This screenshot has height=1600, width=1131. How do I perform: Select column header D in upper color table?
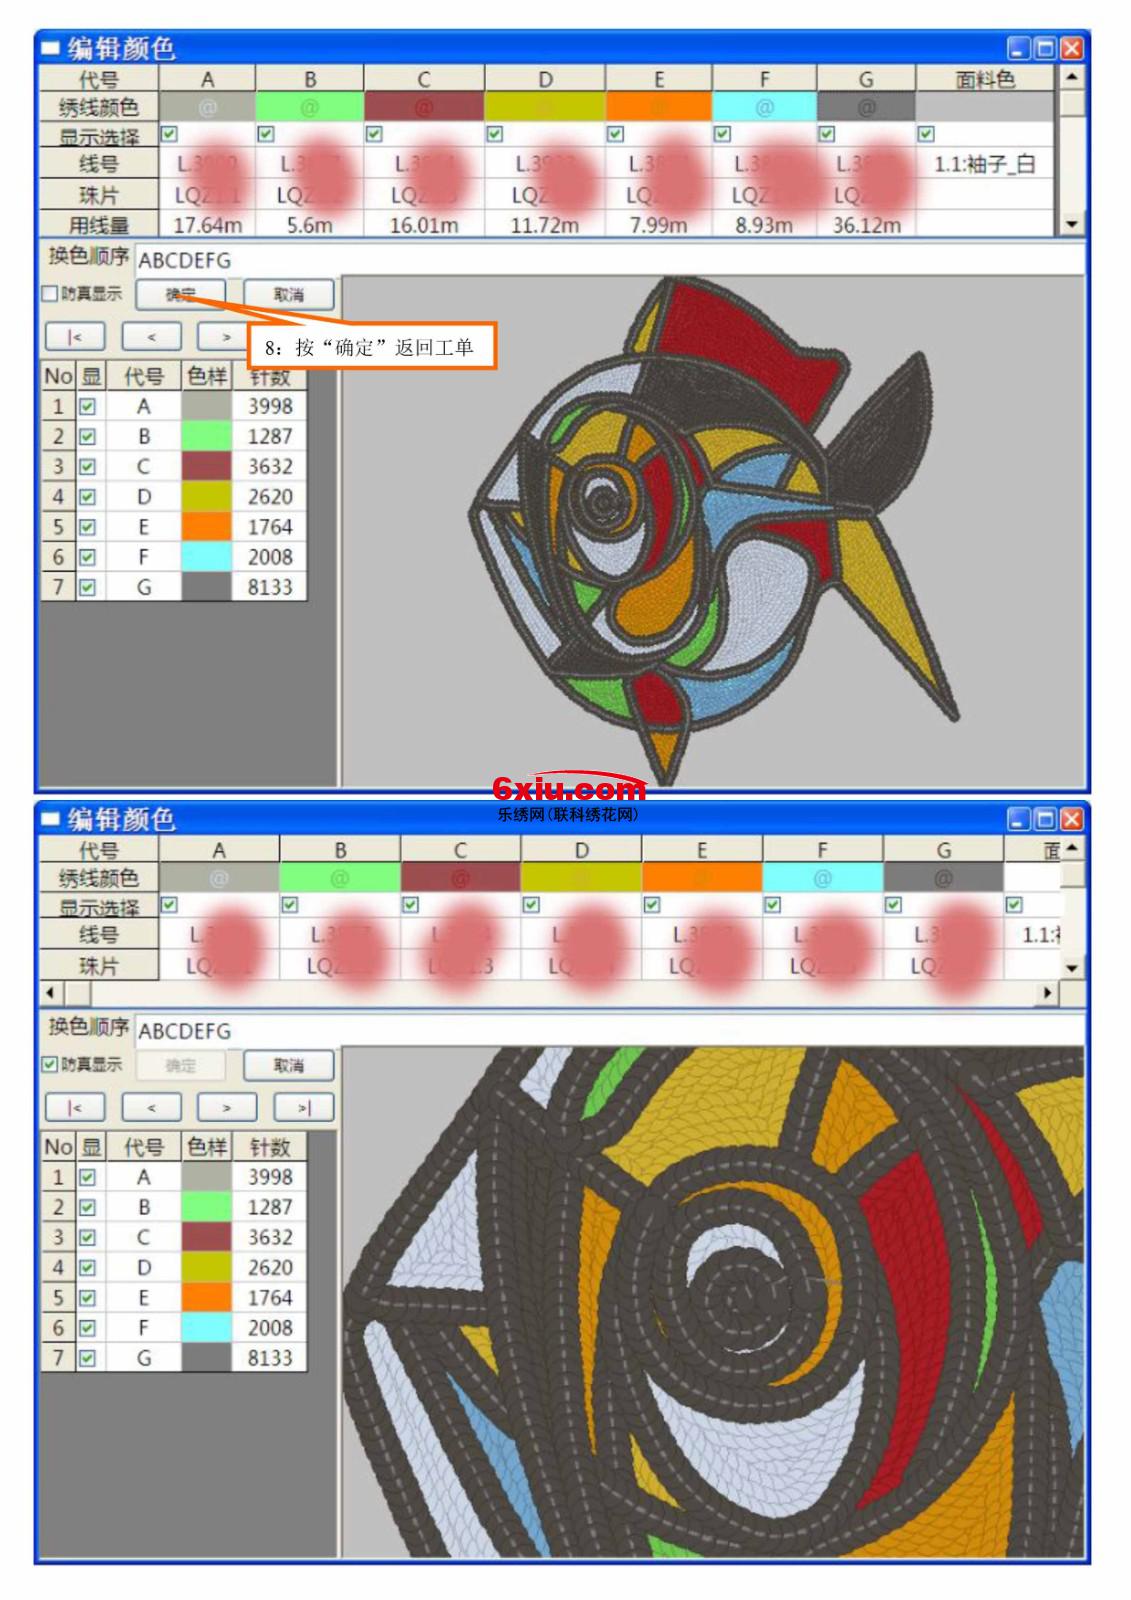click(545, 79)
